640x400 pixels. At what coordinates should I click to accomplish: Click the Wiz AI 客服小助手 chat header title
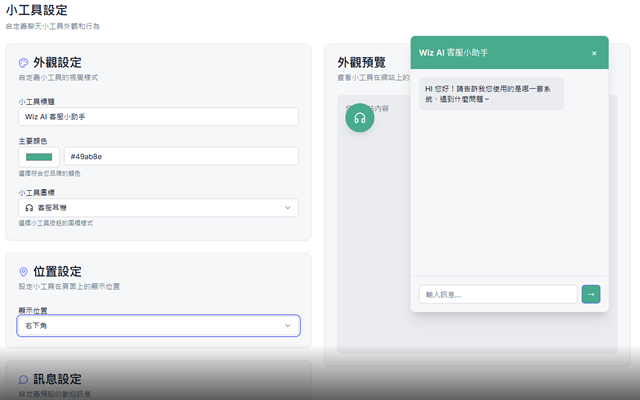pos(453,52)
